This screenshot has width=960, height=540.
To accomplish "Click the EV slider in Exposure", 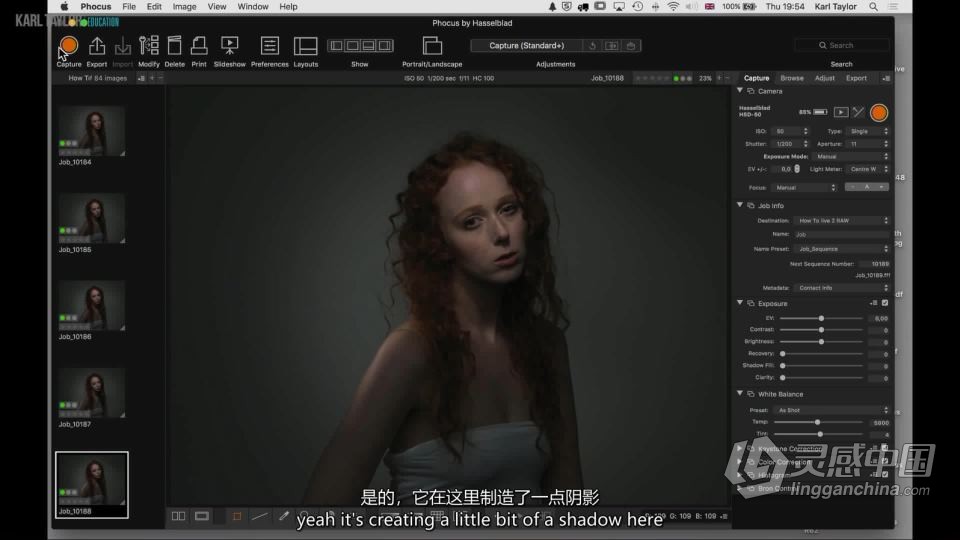I will pyautogui.click(x=821, y=318).
